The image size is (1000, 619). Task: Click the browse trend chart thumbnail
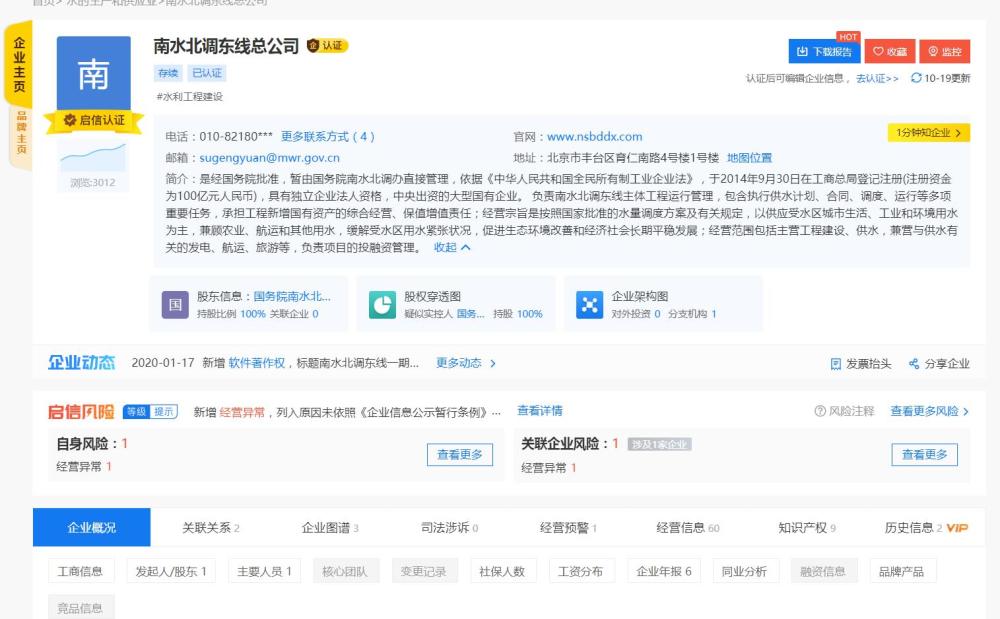[x=93, y=157]
